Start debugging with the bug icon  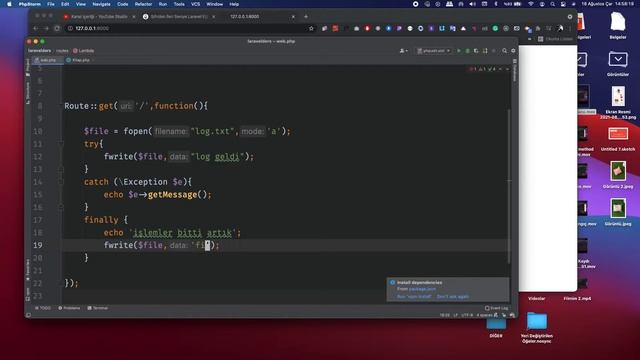(x=467, y=51)
